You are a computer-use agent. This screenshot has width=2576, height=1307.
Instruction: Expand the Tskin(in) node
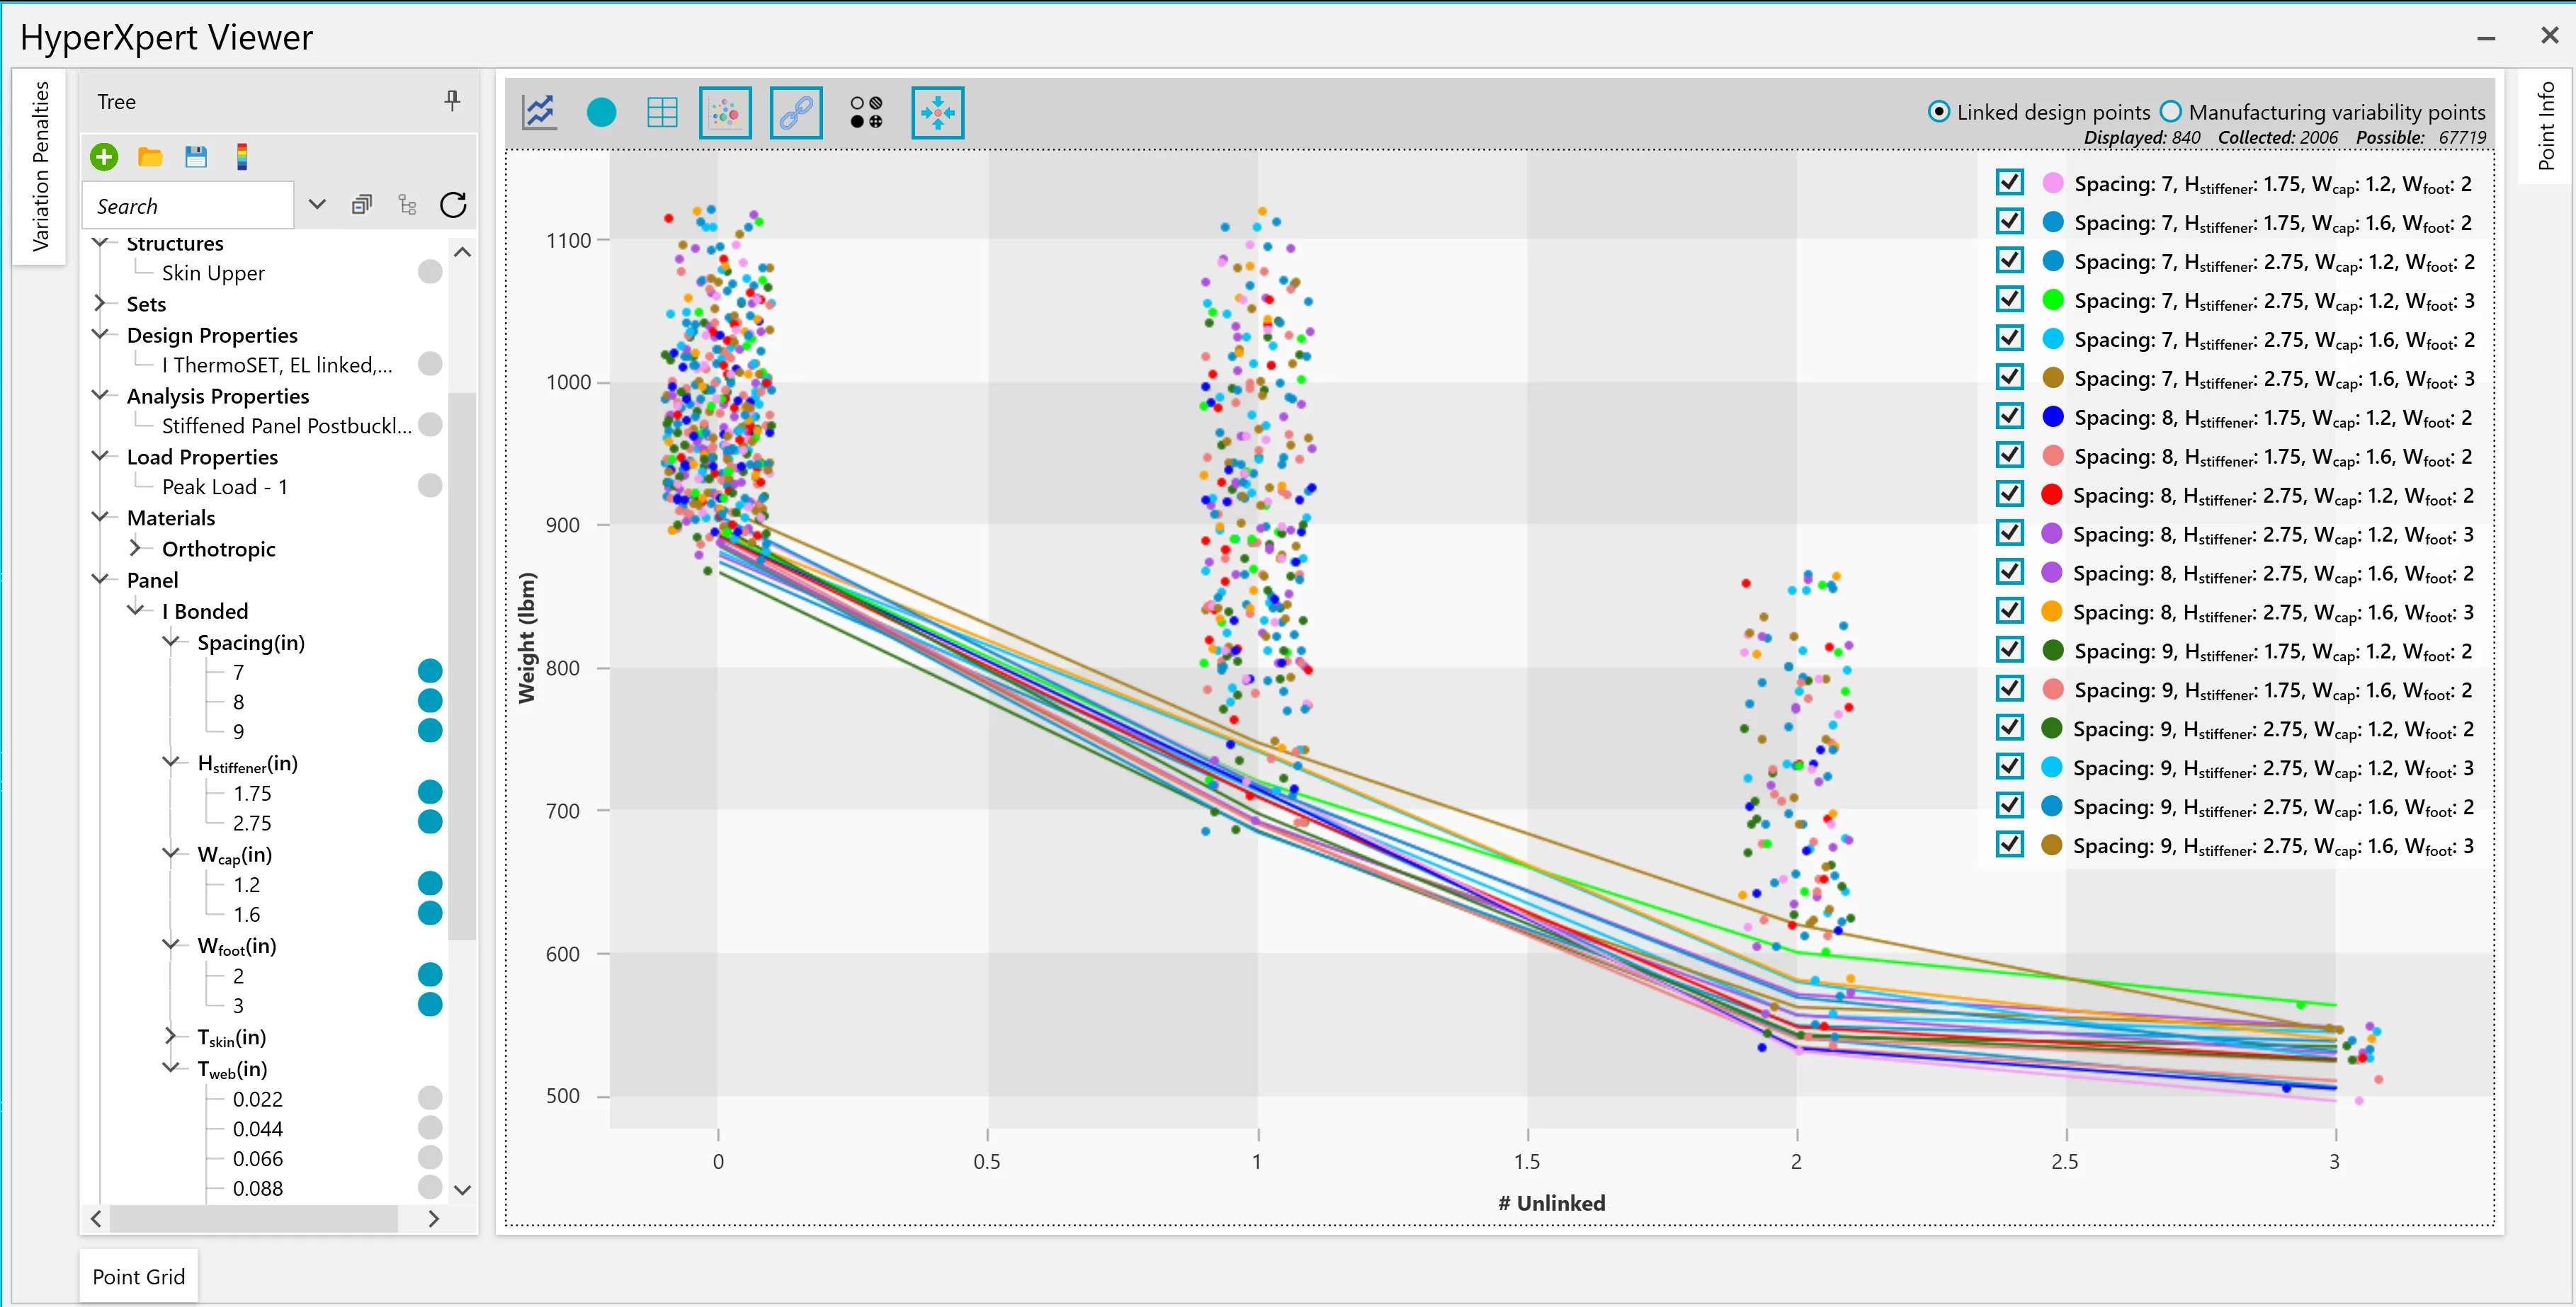tap(171, 1036)
